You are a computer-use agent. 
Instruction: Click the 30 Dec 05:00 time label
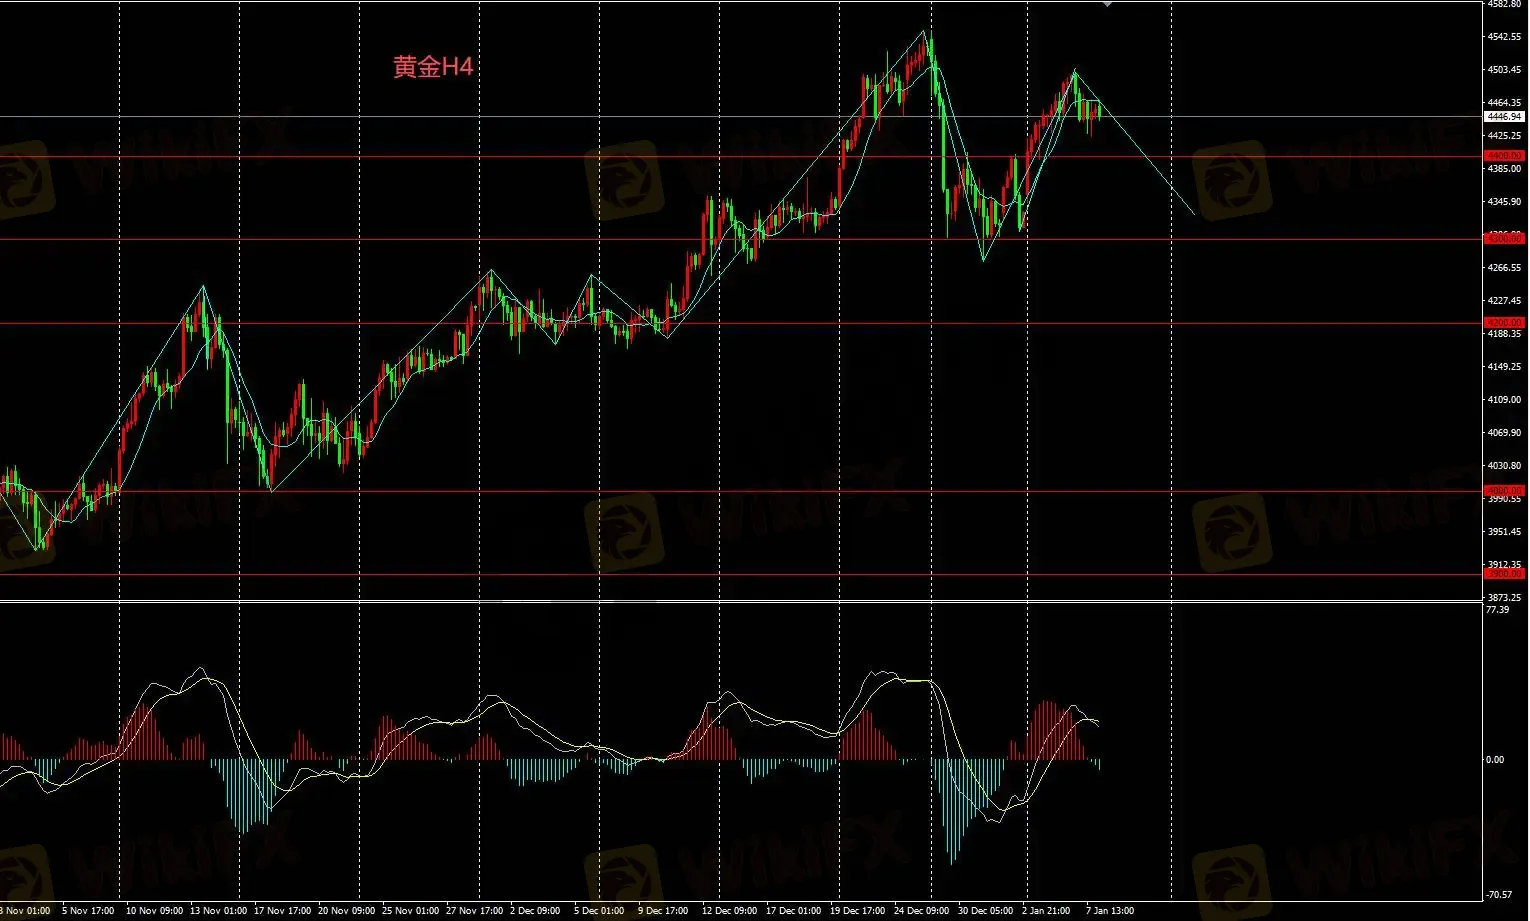985,911
